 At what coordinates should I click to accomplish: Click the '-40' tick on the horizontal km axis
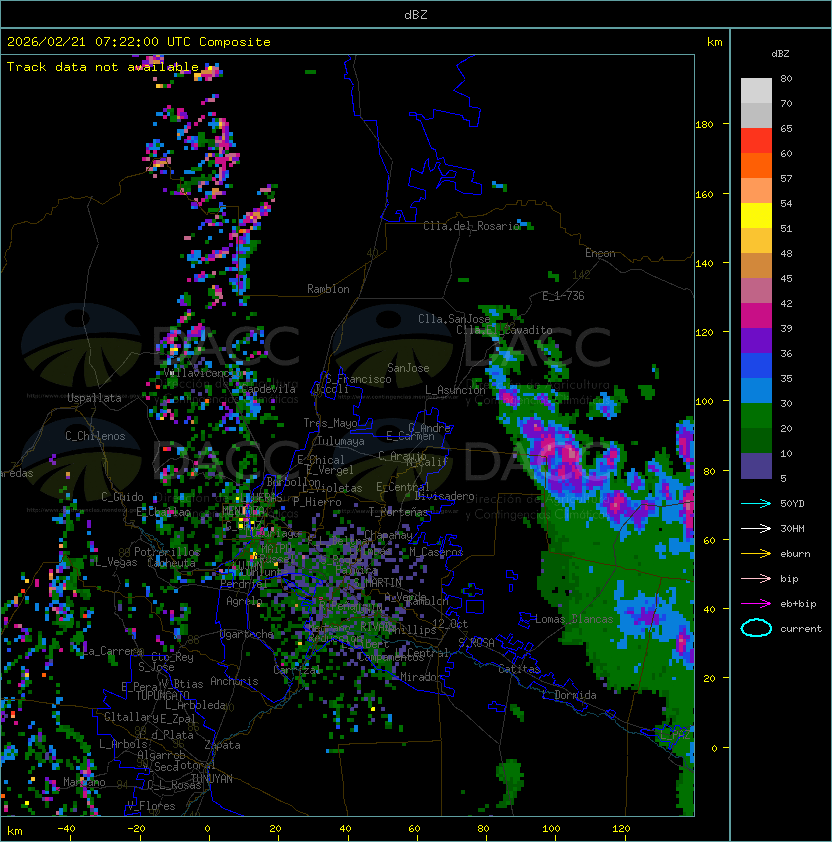[x=66, y=829]
